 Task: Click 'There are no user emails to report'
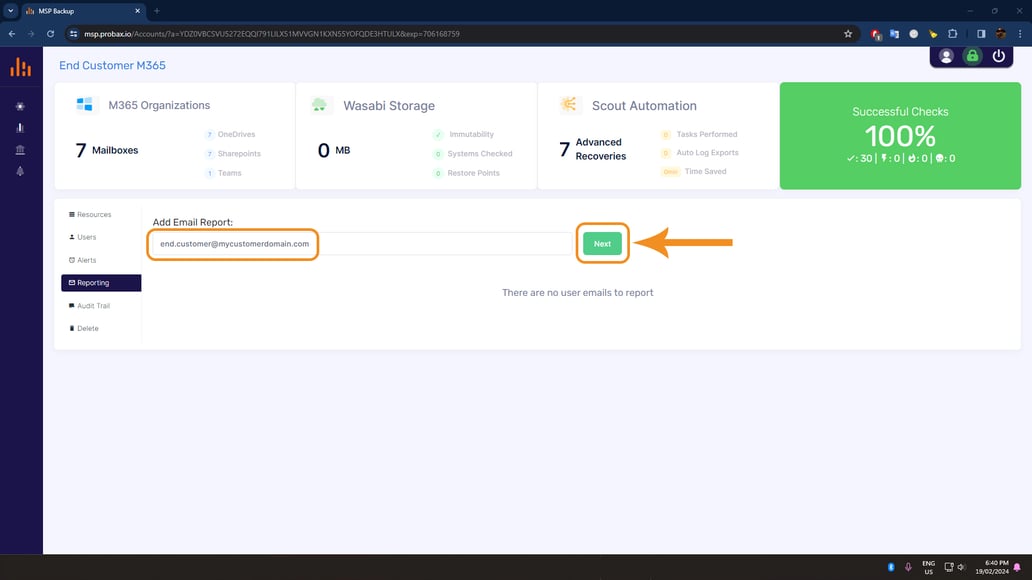coord(578,292)
